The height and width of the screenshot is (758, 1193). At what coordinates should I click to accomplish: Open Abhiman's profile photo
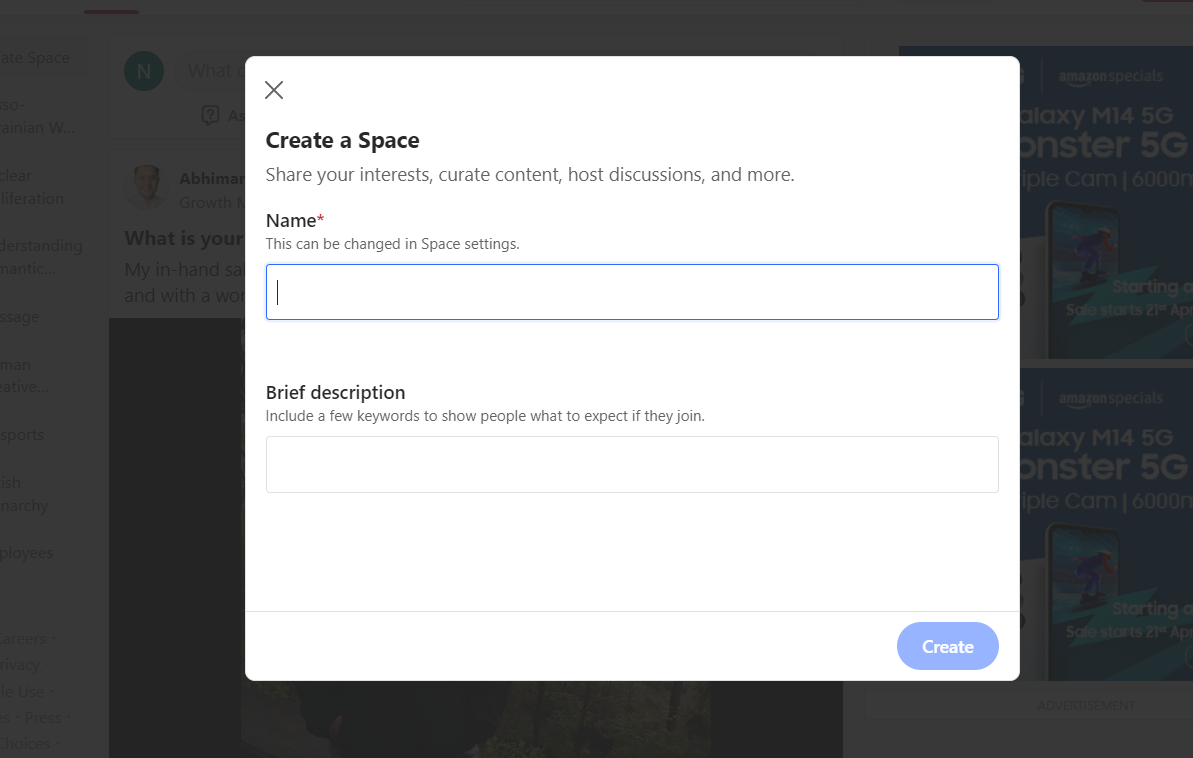(146, 187)
